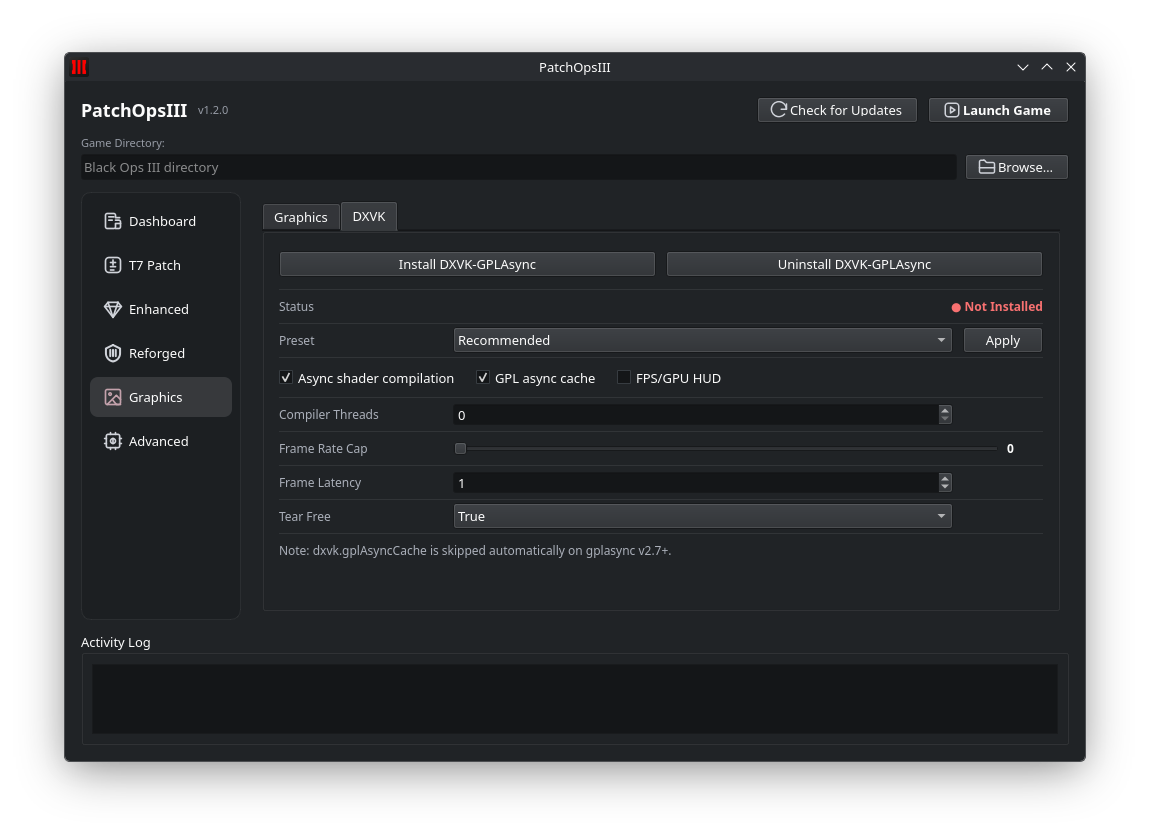Image resolution: width=1150 pixels, height=838 pixels.
Task: Click the play icon on Launch Game
Action: [x=951, y=110]
